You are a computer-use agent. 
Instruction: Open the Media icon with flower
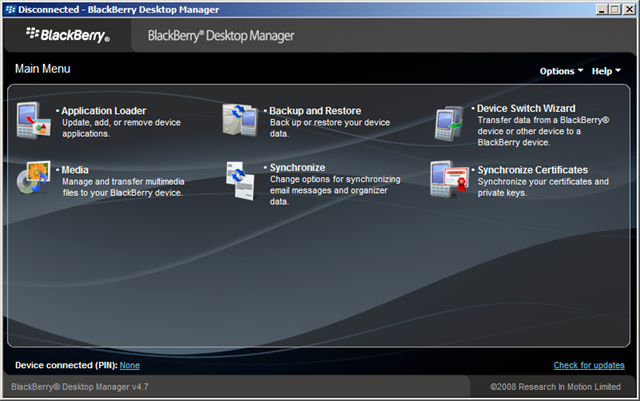33,177
